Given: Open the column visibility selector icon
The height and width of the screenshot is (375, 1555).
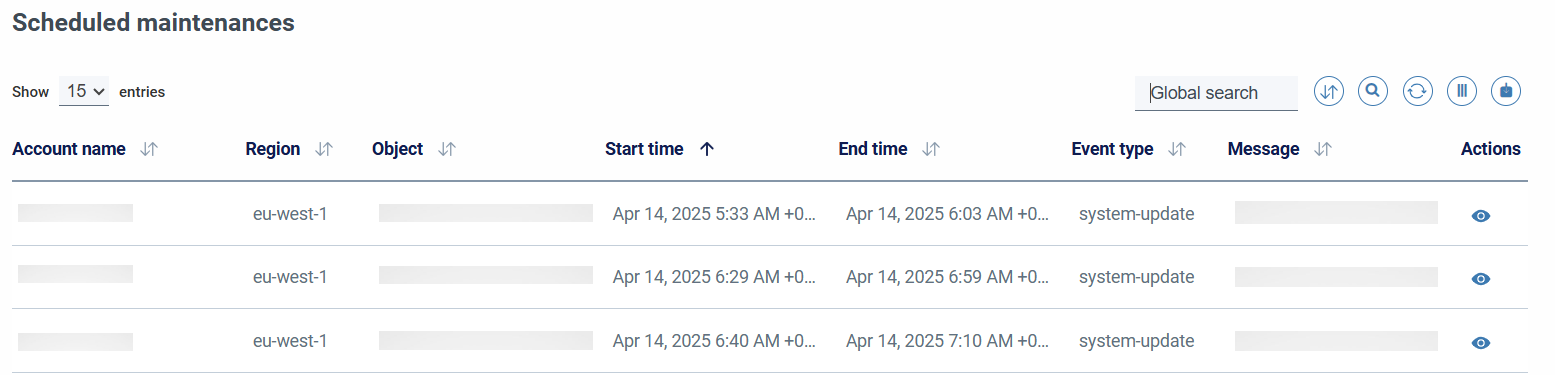Looking at the screenshot, I should tap(1462, 91).
